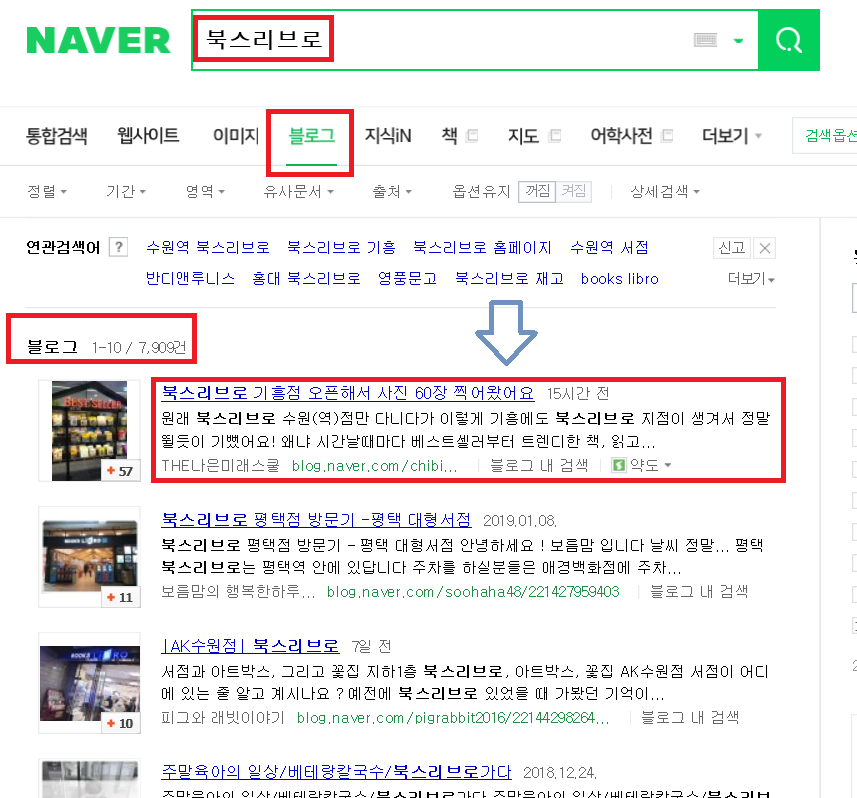Click 블로그 내 검색 for THE나은미래스쿨 result

click(539, 466)
